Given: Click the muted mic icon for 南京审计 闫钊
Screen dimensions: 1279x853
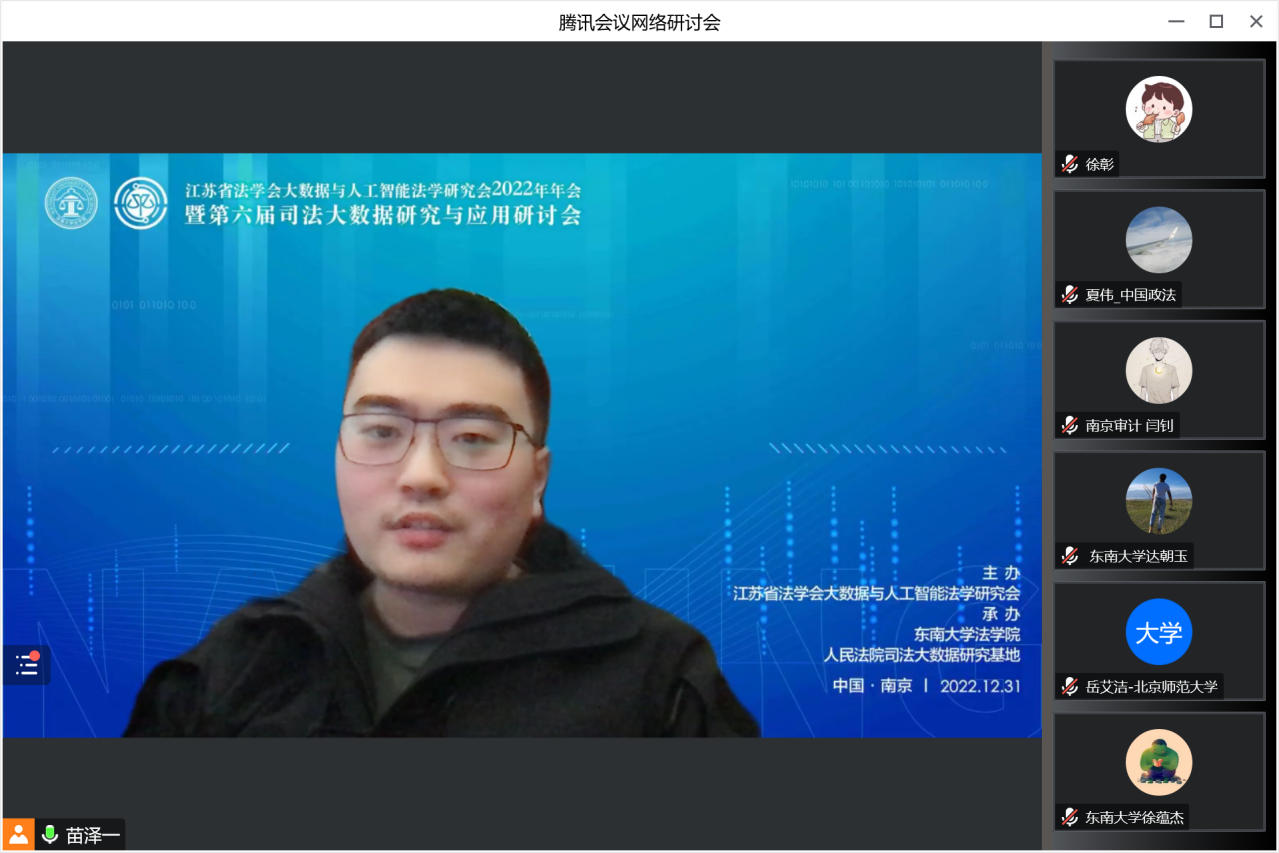Looking at the screenshot, I should click(x=1070, y=425).
